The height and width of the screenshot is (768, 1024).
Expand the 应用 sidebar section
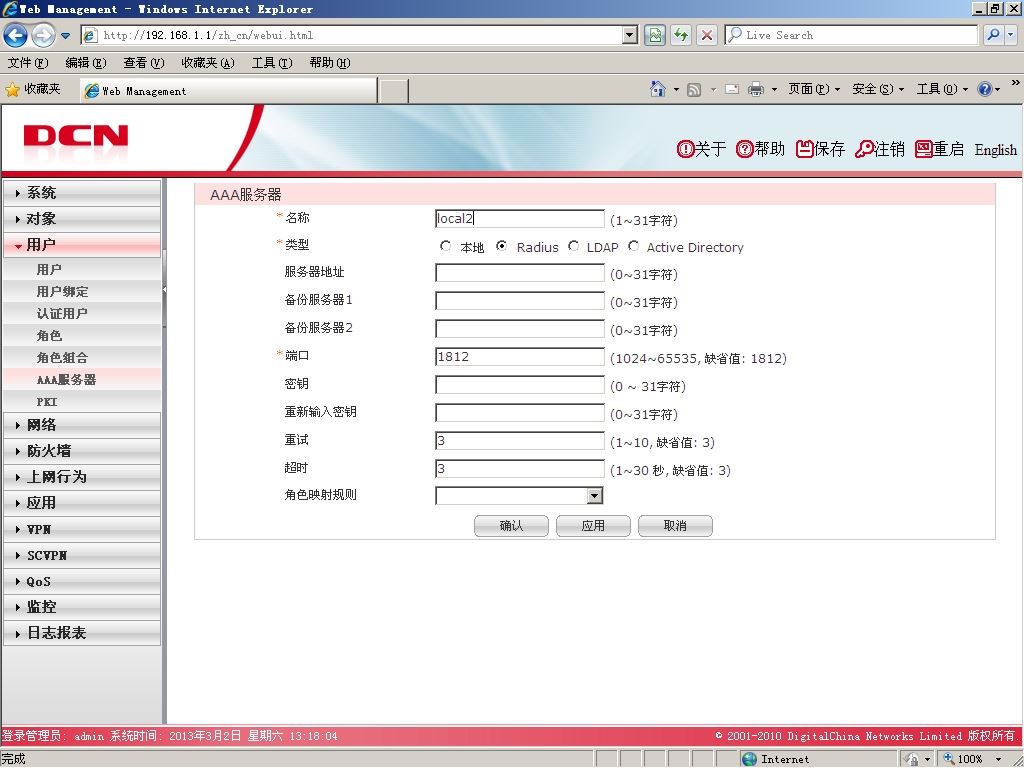click(82, 504)
